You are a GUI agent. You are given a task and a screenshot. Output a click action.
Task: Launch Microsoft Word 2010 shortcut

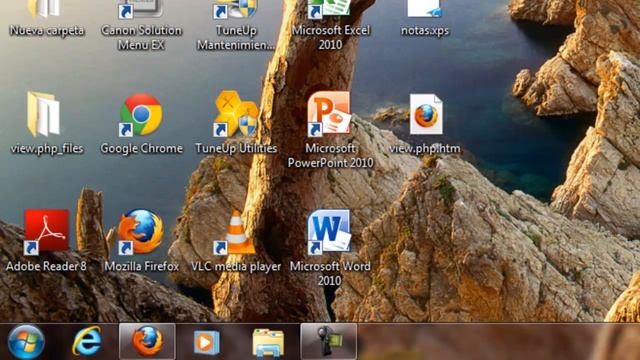pos(330,232)
